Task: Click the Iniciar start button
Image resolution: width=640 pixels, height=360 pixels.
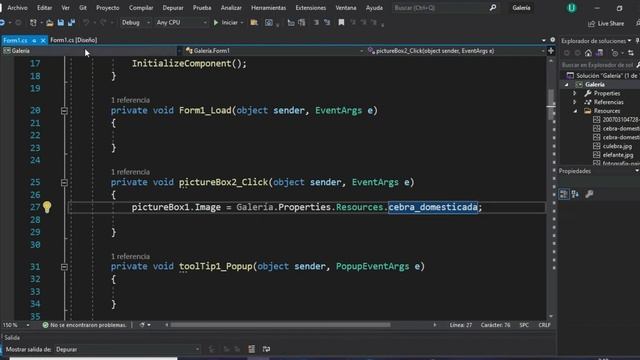Action: tap(226, 23)
